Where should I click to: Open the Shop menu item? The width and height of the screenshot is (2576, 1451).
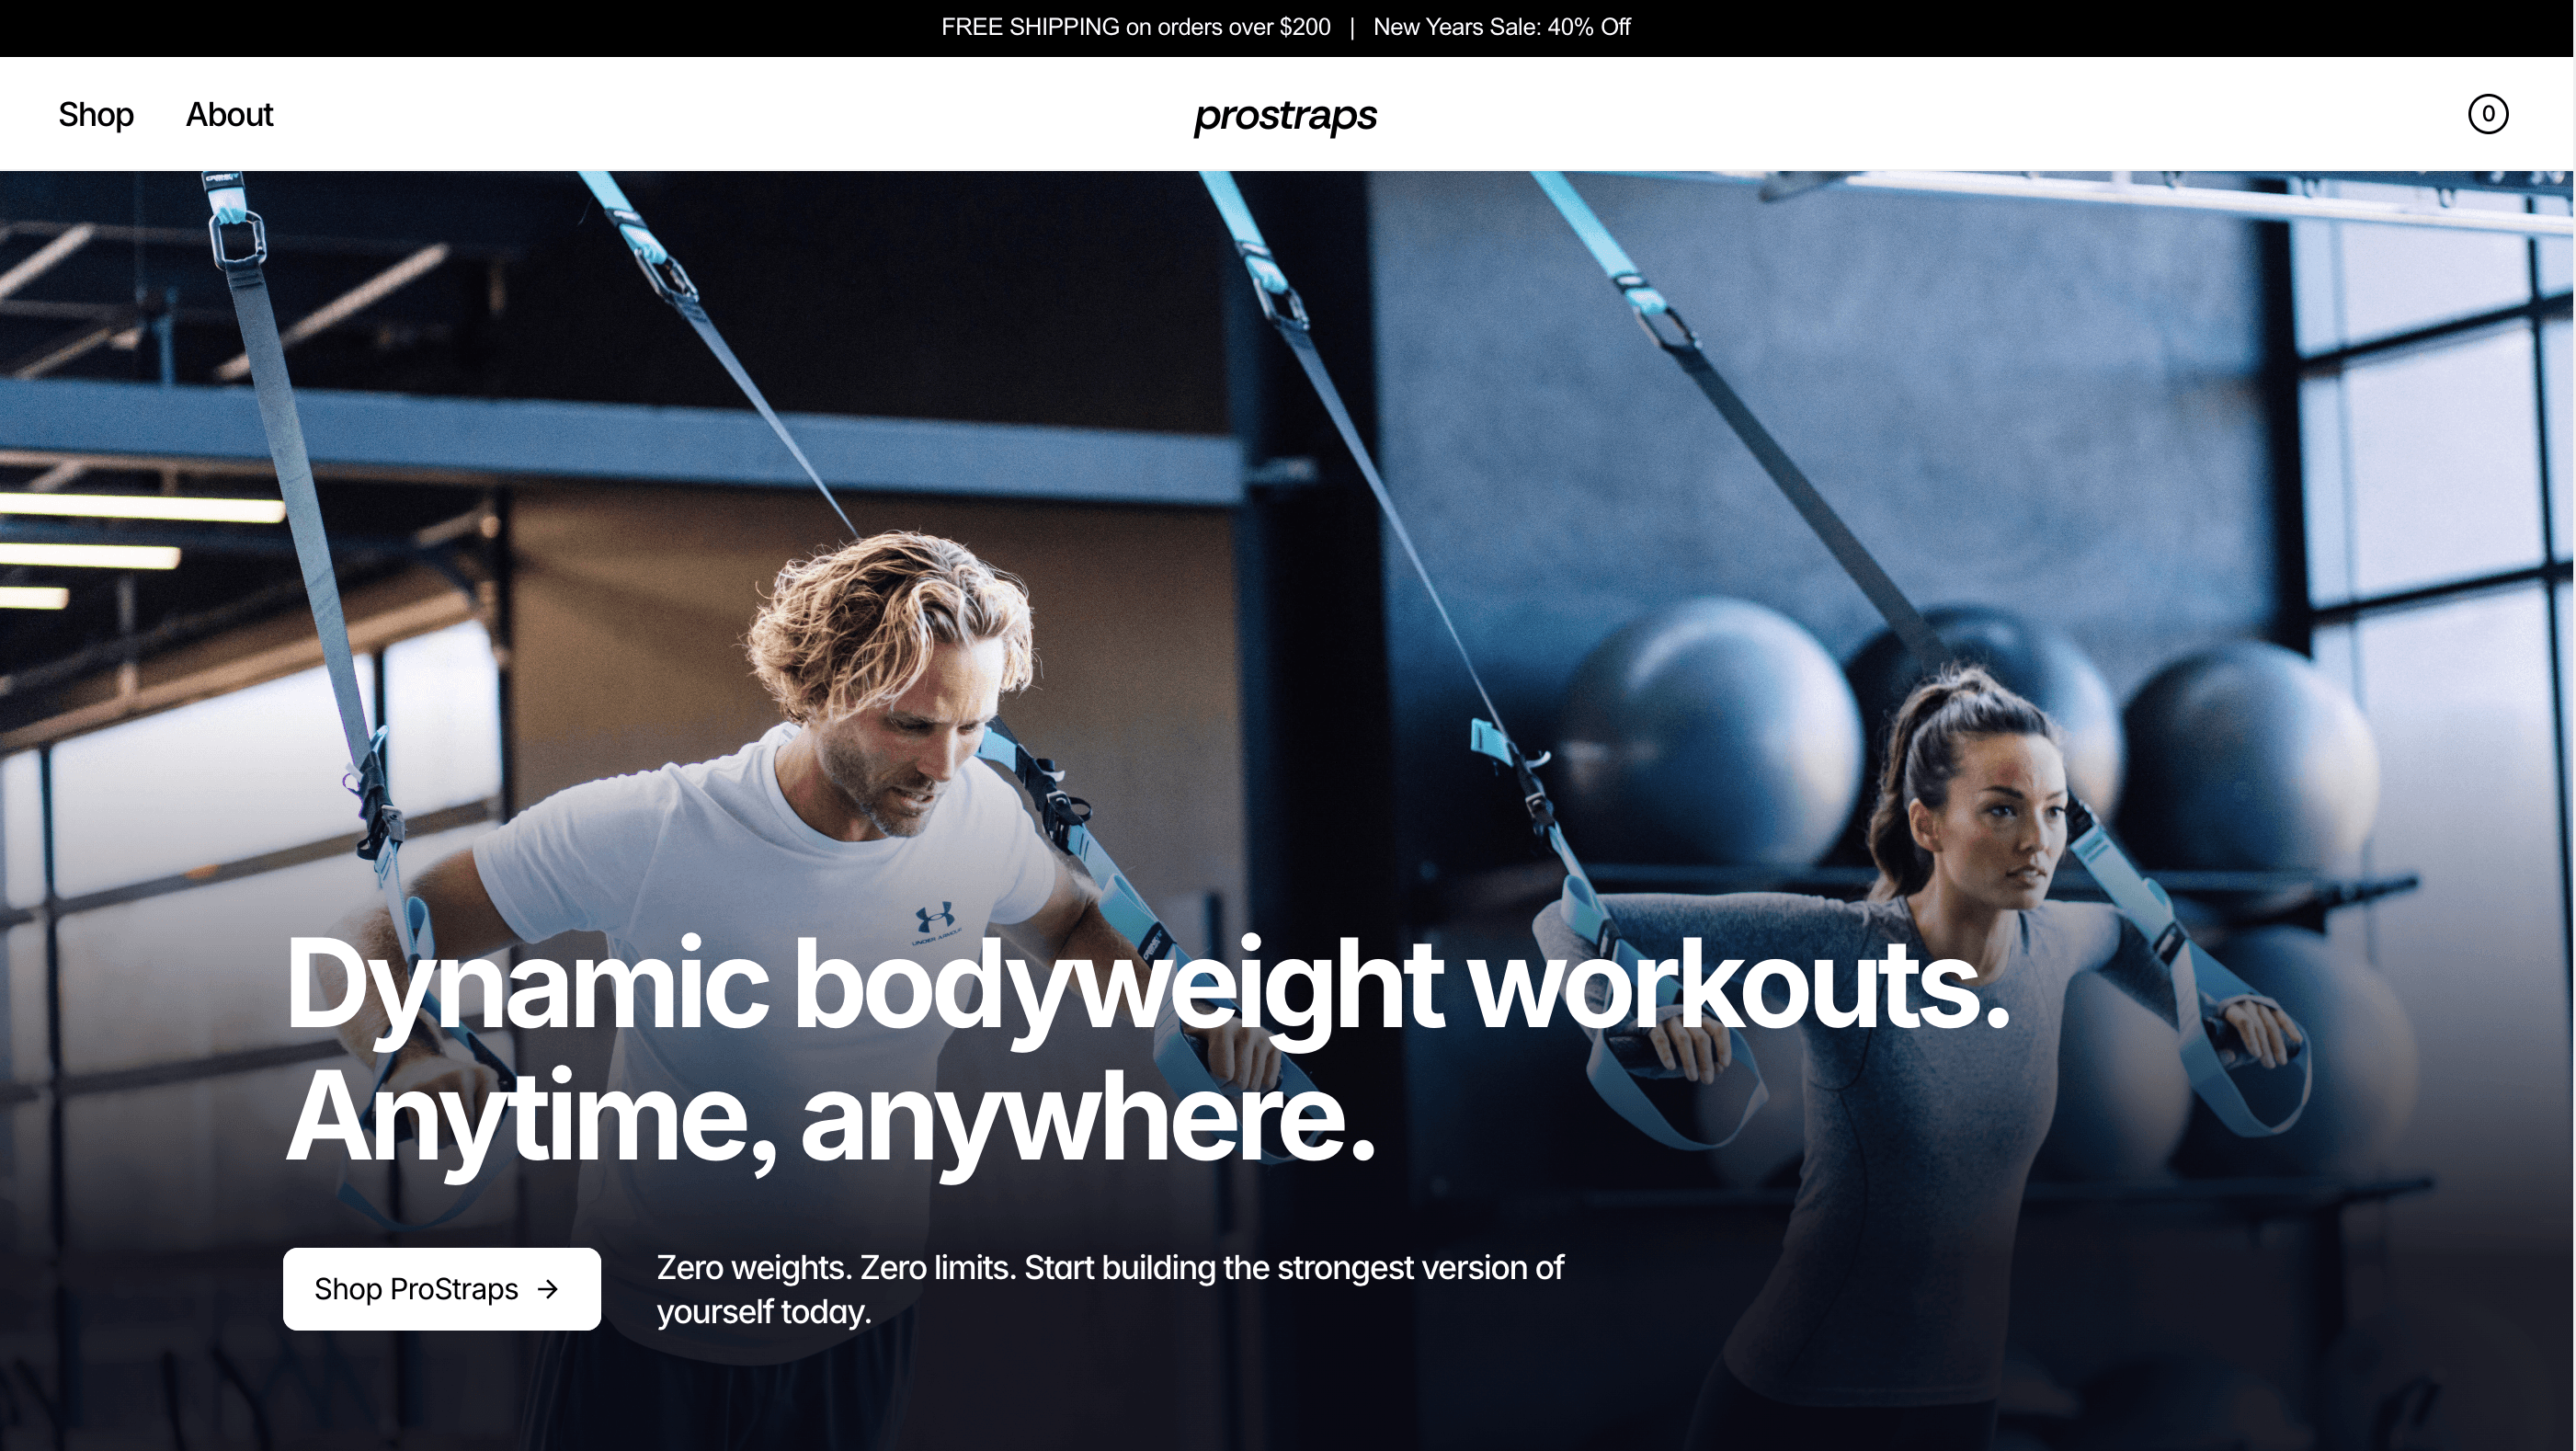click(x=96, y=115)
